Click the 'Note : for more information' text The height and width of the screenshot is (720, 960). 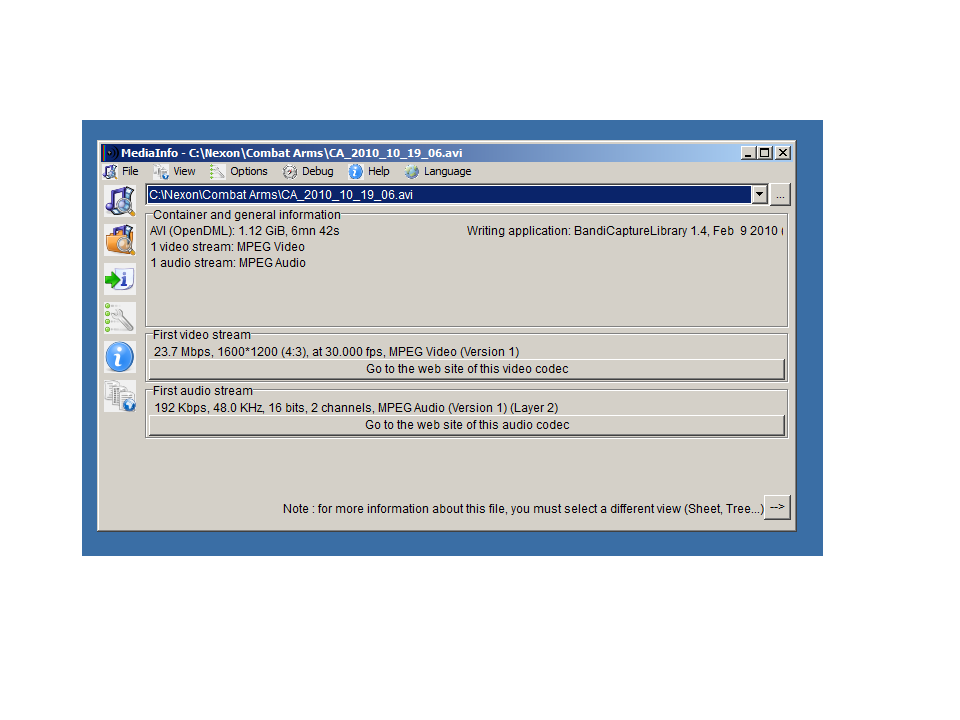point(523,509)
